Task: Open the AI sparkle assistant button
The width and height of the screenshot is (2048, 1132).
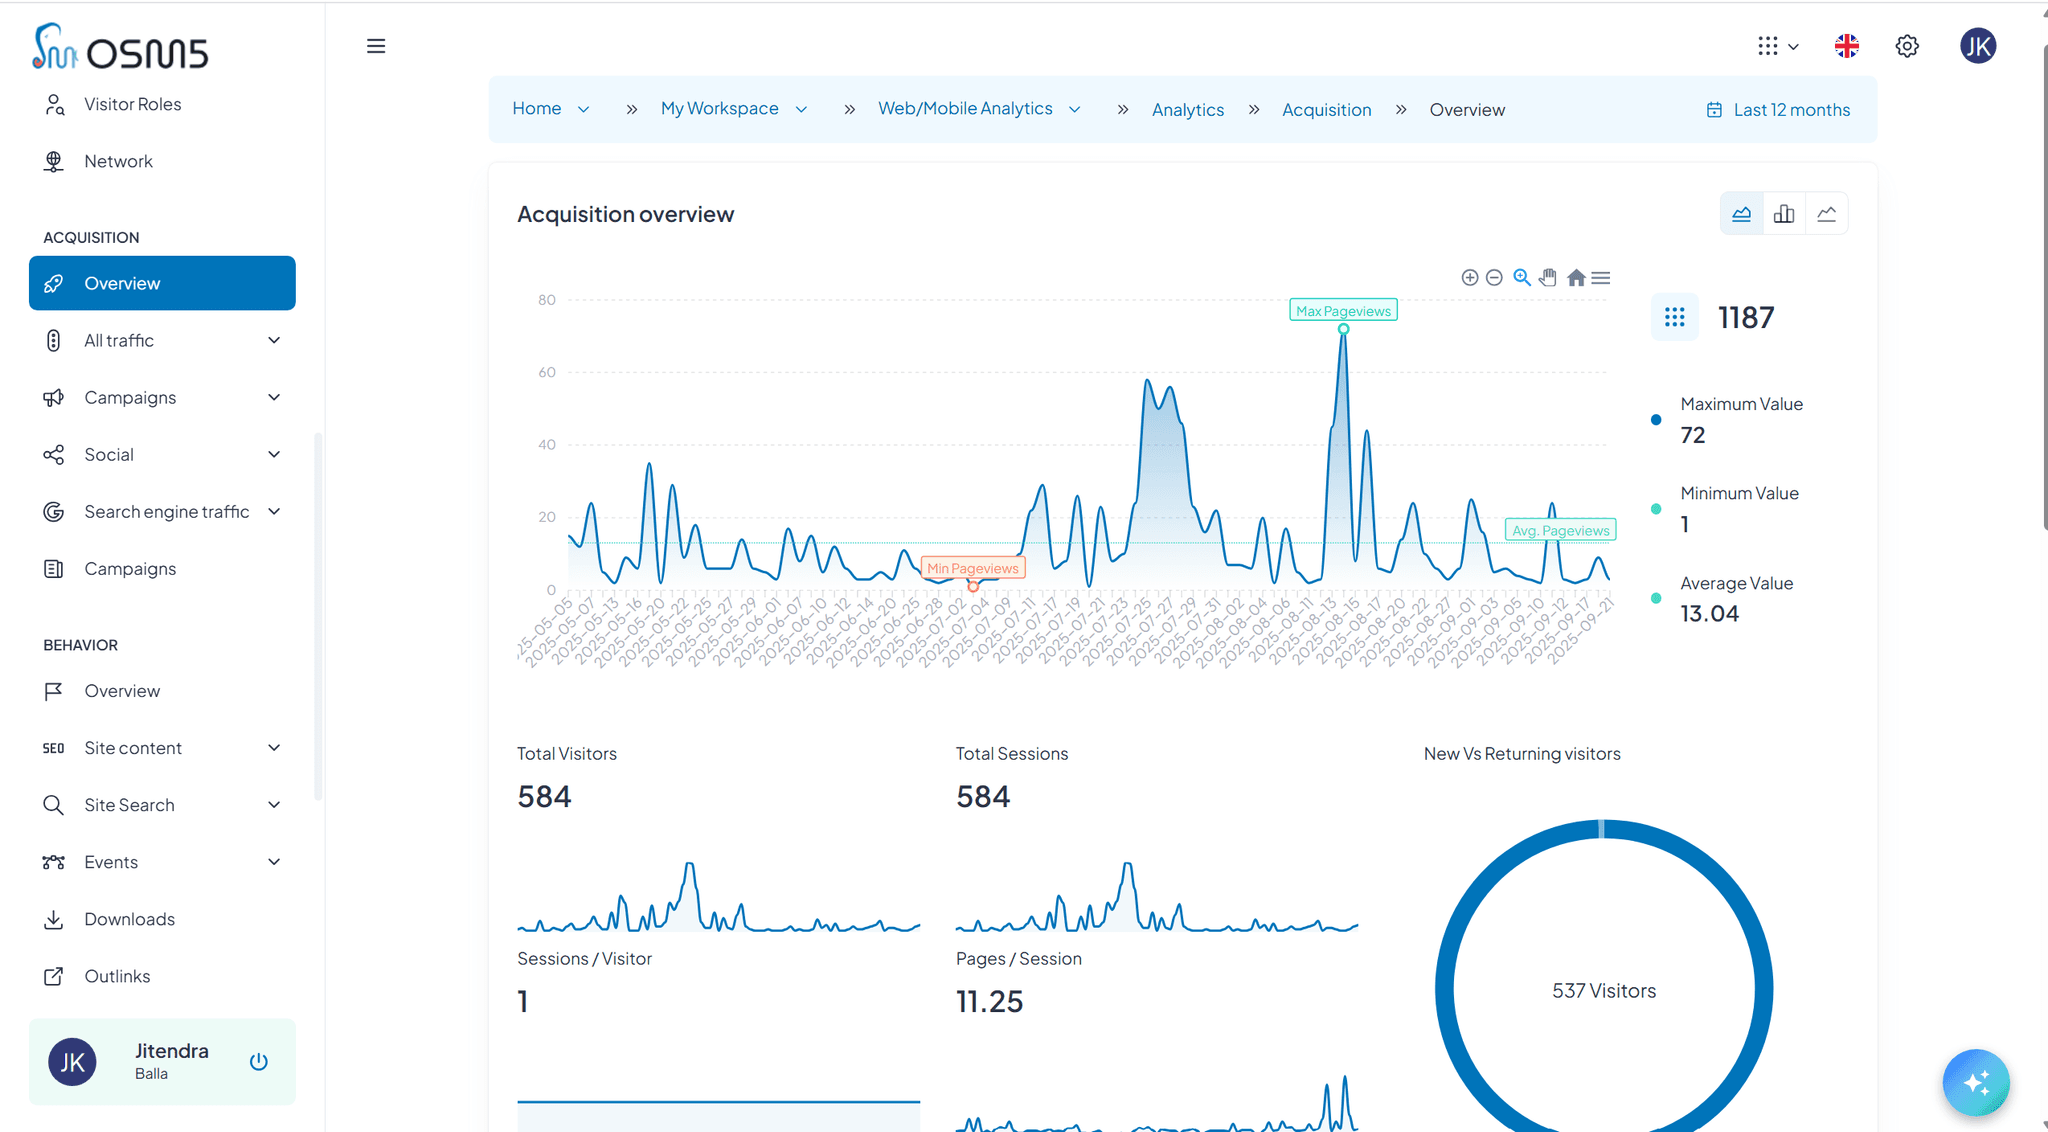Action: tap(1975, 1082)
